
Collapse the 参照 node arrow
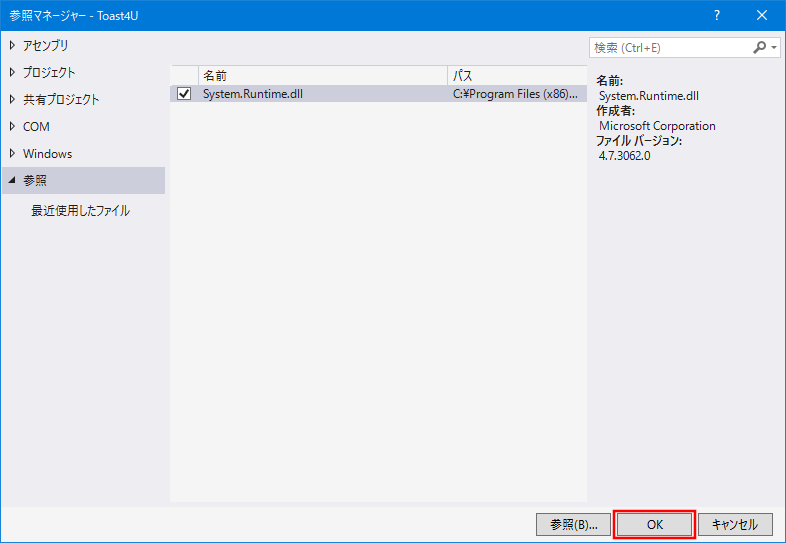click(x=12, y=181)
